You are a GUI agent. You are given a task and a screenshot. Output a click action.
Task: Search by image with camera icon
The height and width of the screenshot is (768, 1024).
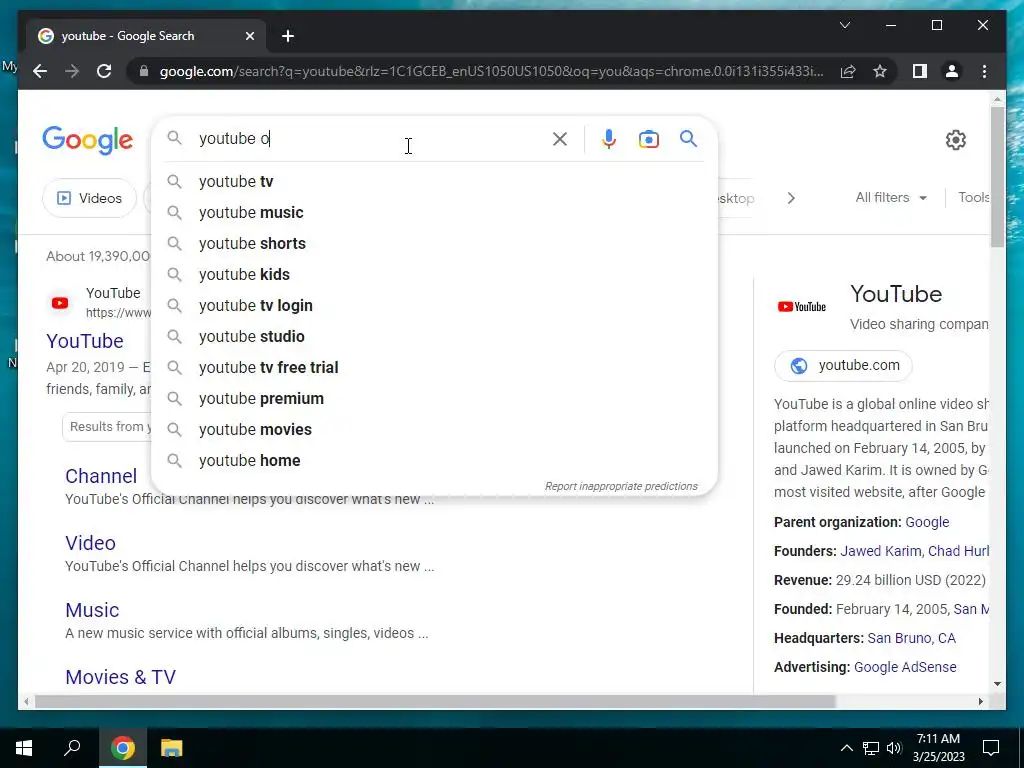(x=648, y=138)
